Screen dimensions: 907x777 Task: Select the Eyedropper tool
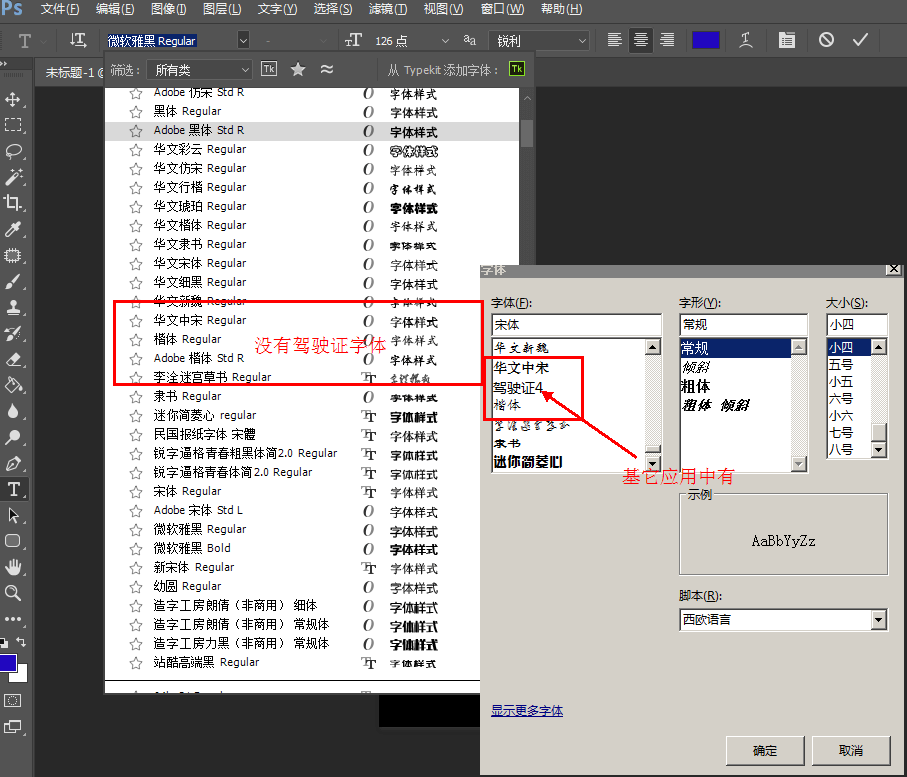coord(14,229)
